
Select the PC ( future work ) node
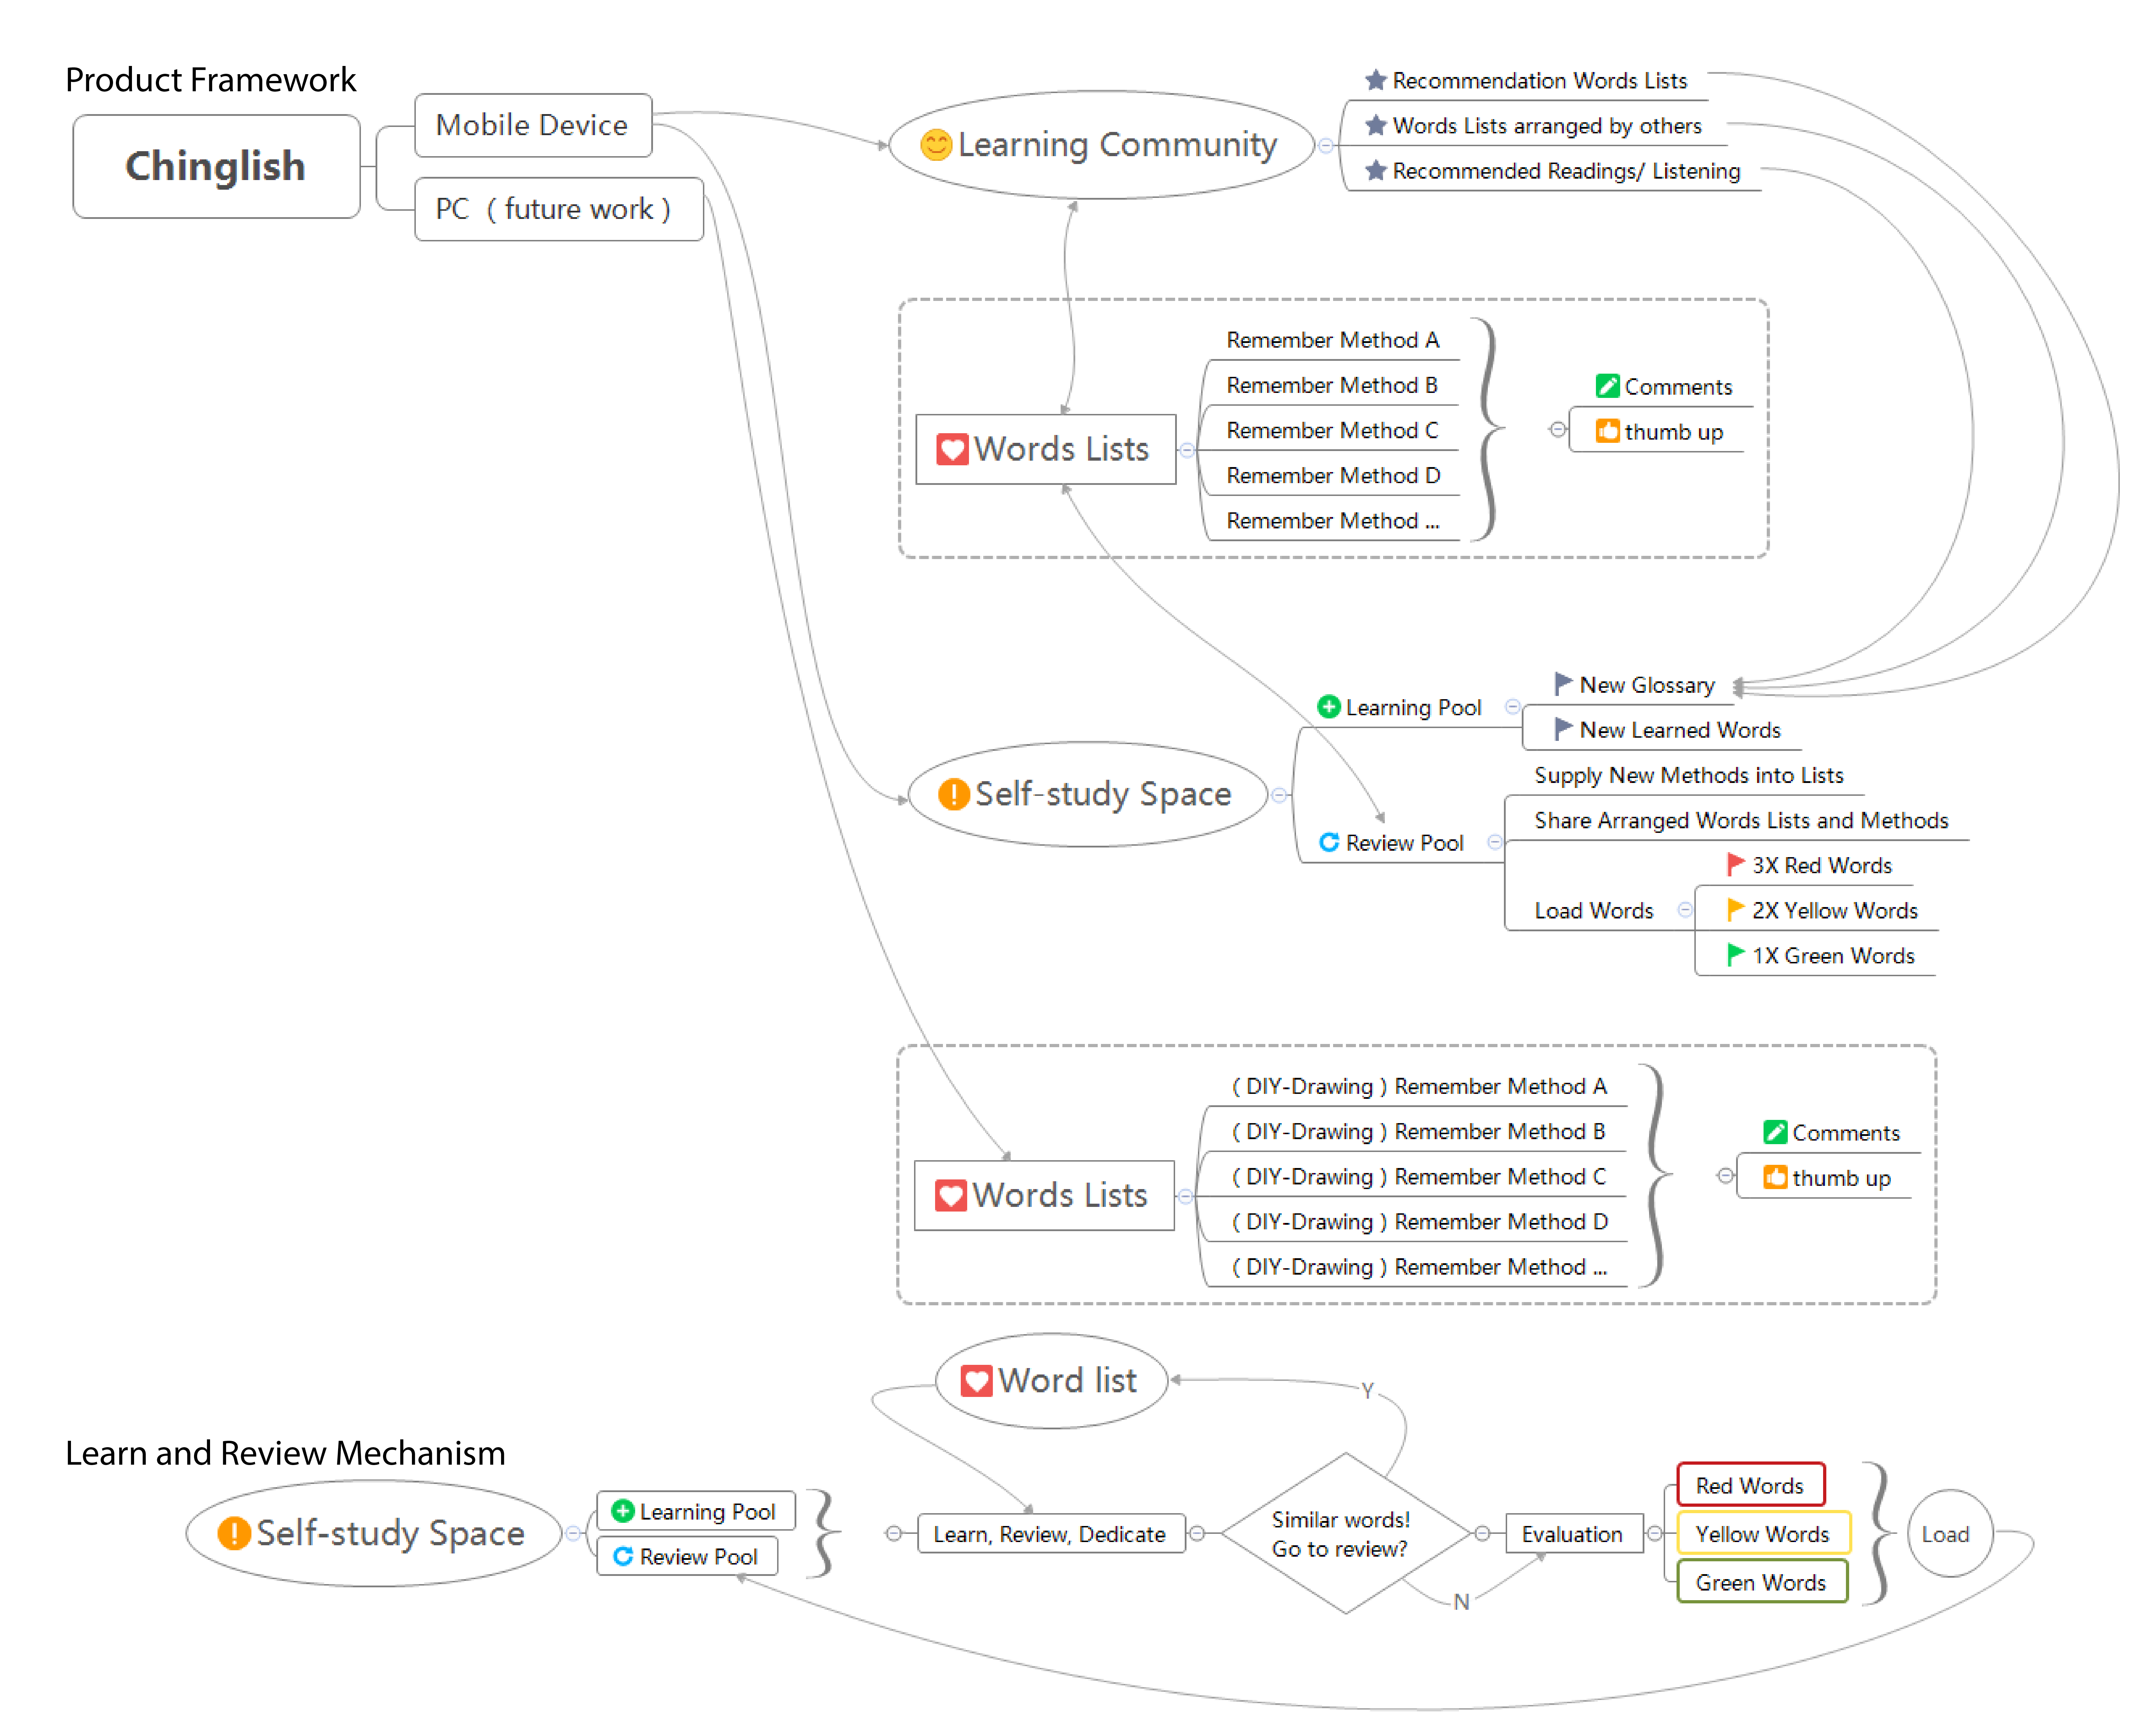(x=558, y=209)
